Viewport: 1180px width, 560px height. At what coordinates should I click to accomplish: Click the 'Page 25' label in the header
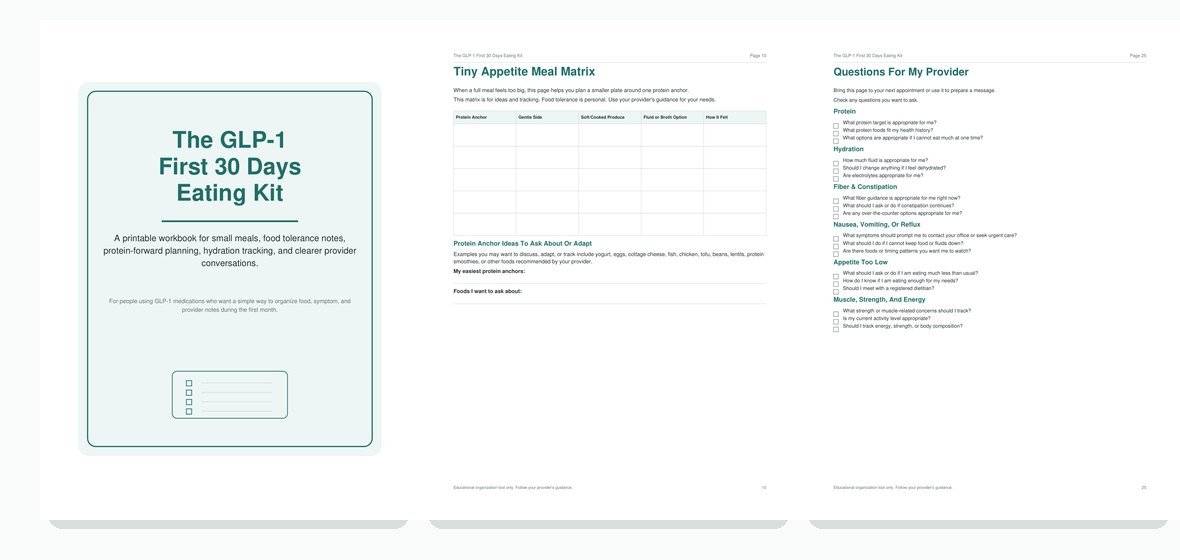(x=1138, y=56)
